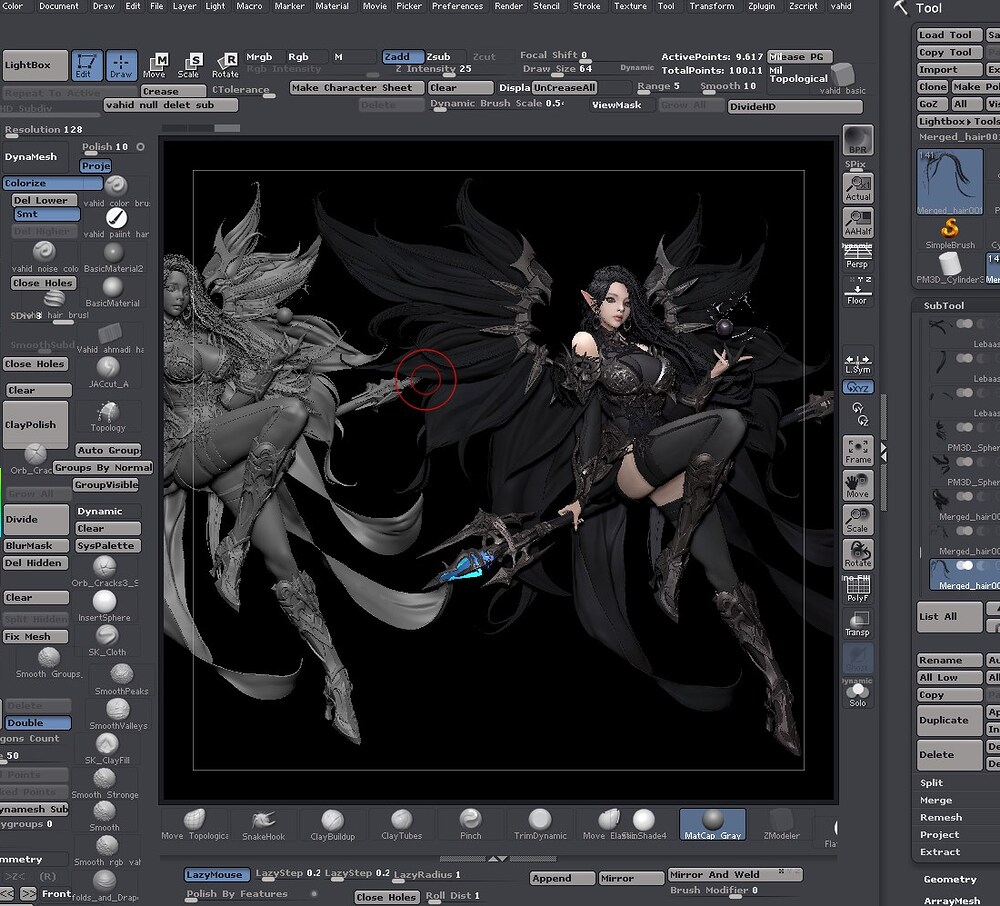
Task: Choose the SK_Cloth brush
Action: 107,641
